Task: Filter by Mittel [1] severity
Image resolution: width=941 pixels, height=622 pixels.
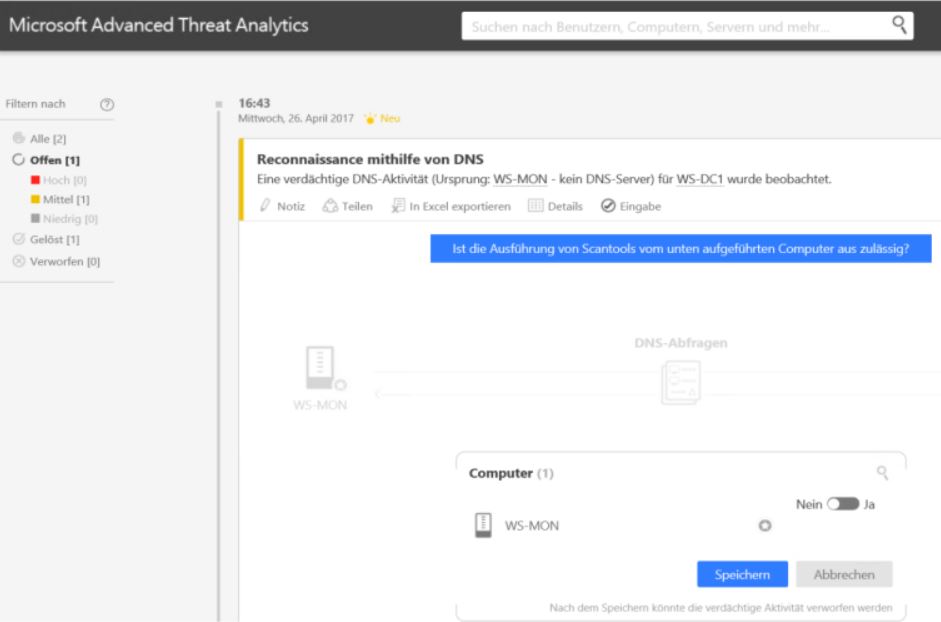Action: tap(60, 199)
